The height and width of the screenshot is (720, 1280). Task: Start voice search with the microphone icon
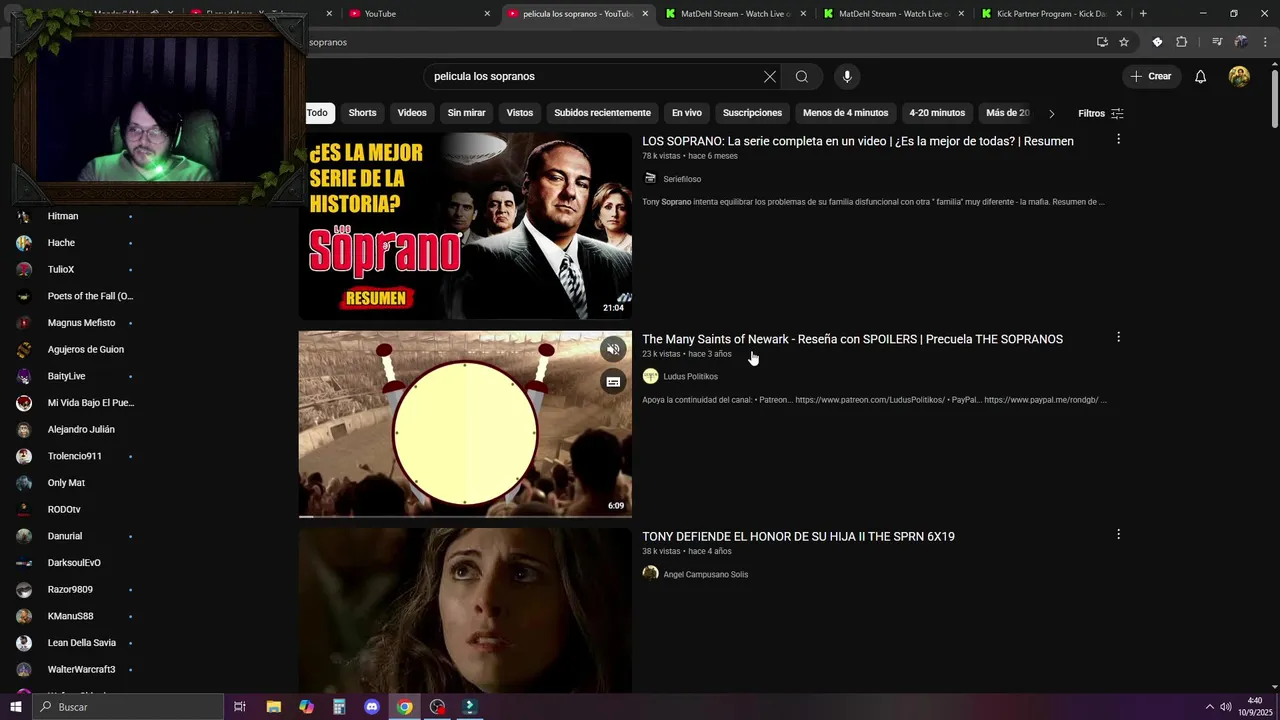coord(847,77)
